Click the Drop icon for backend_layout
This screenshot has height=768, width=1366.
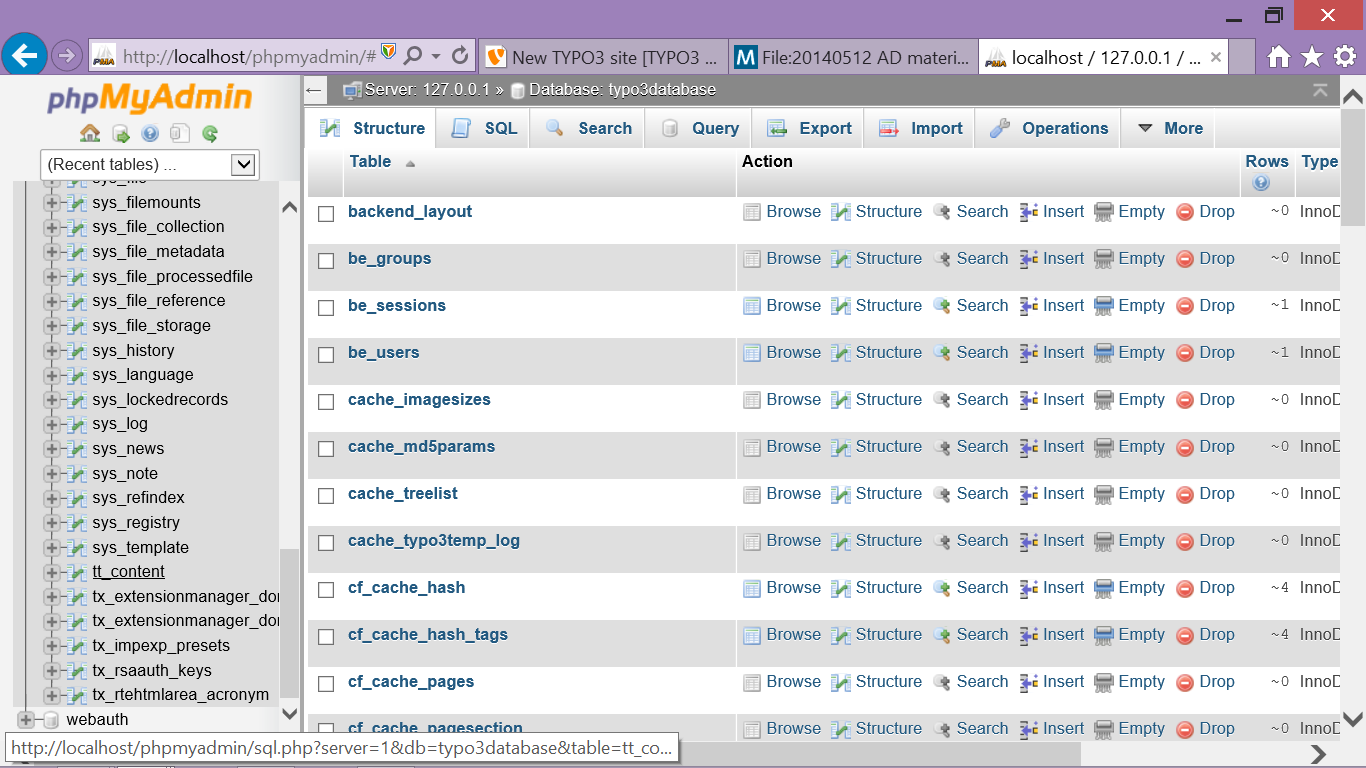(x=1185, y=212)
